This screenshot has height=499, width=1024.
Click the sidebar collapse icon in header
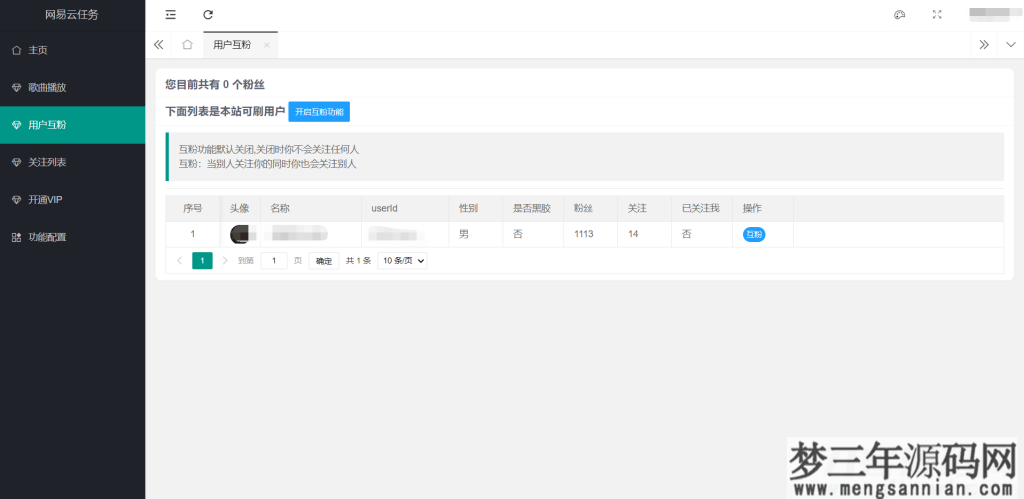click(x=171, y=15)
